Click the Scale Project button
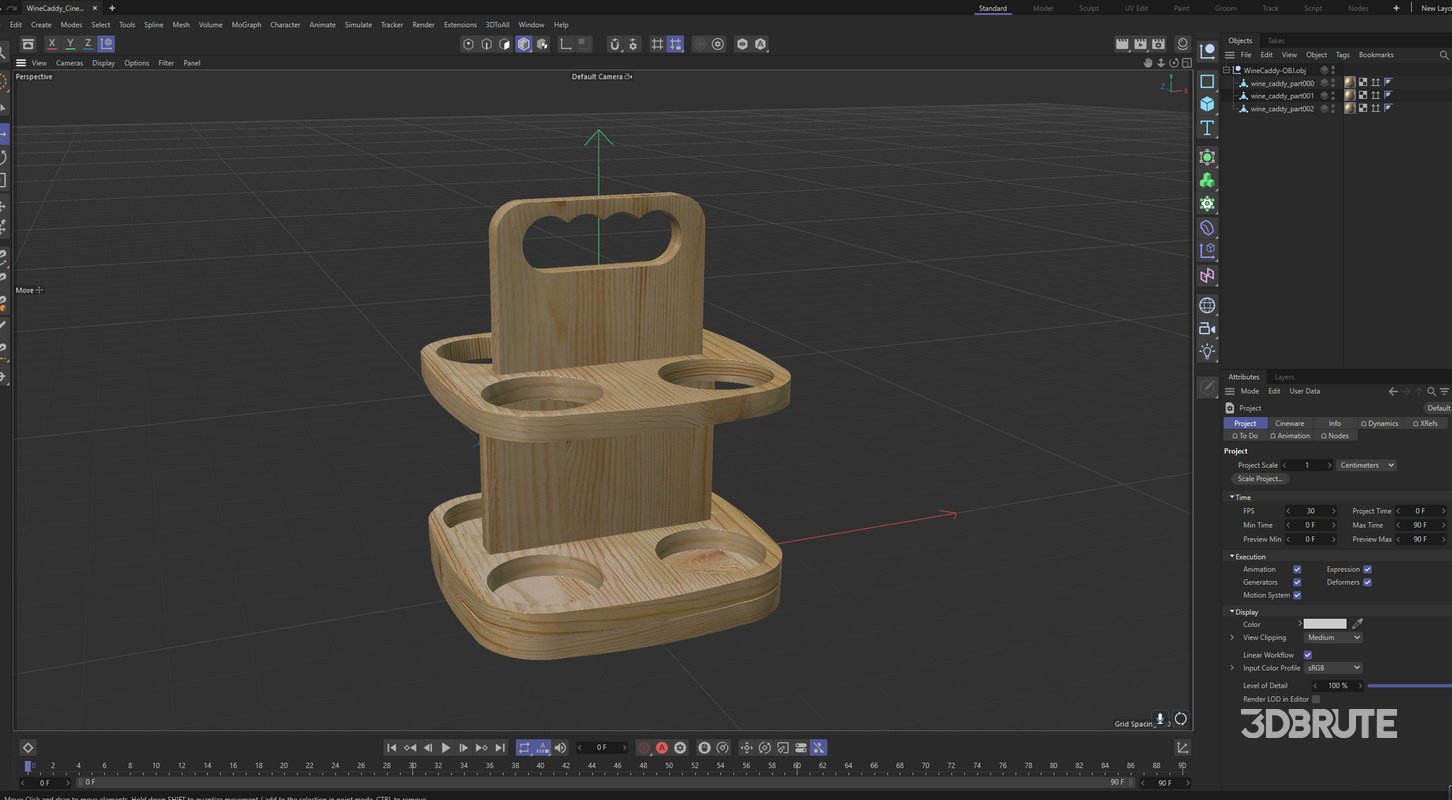The height and width of the screenshot is (800, 1452). click(1259, 478)
